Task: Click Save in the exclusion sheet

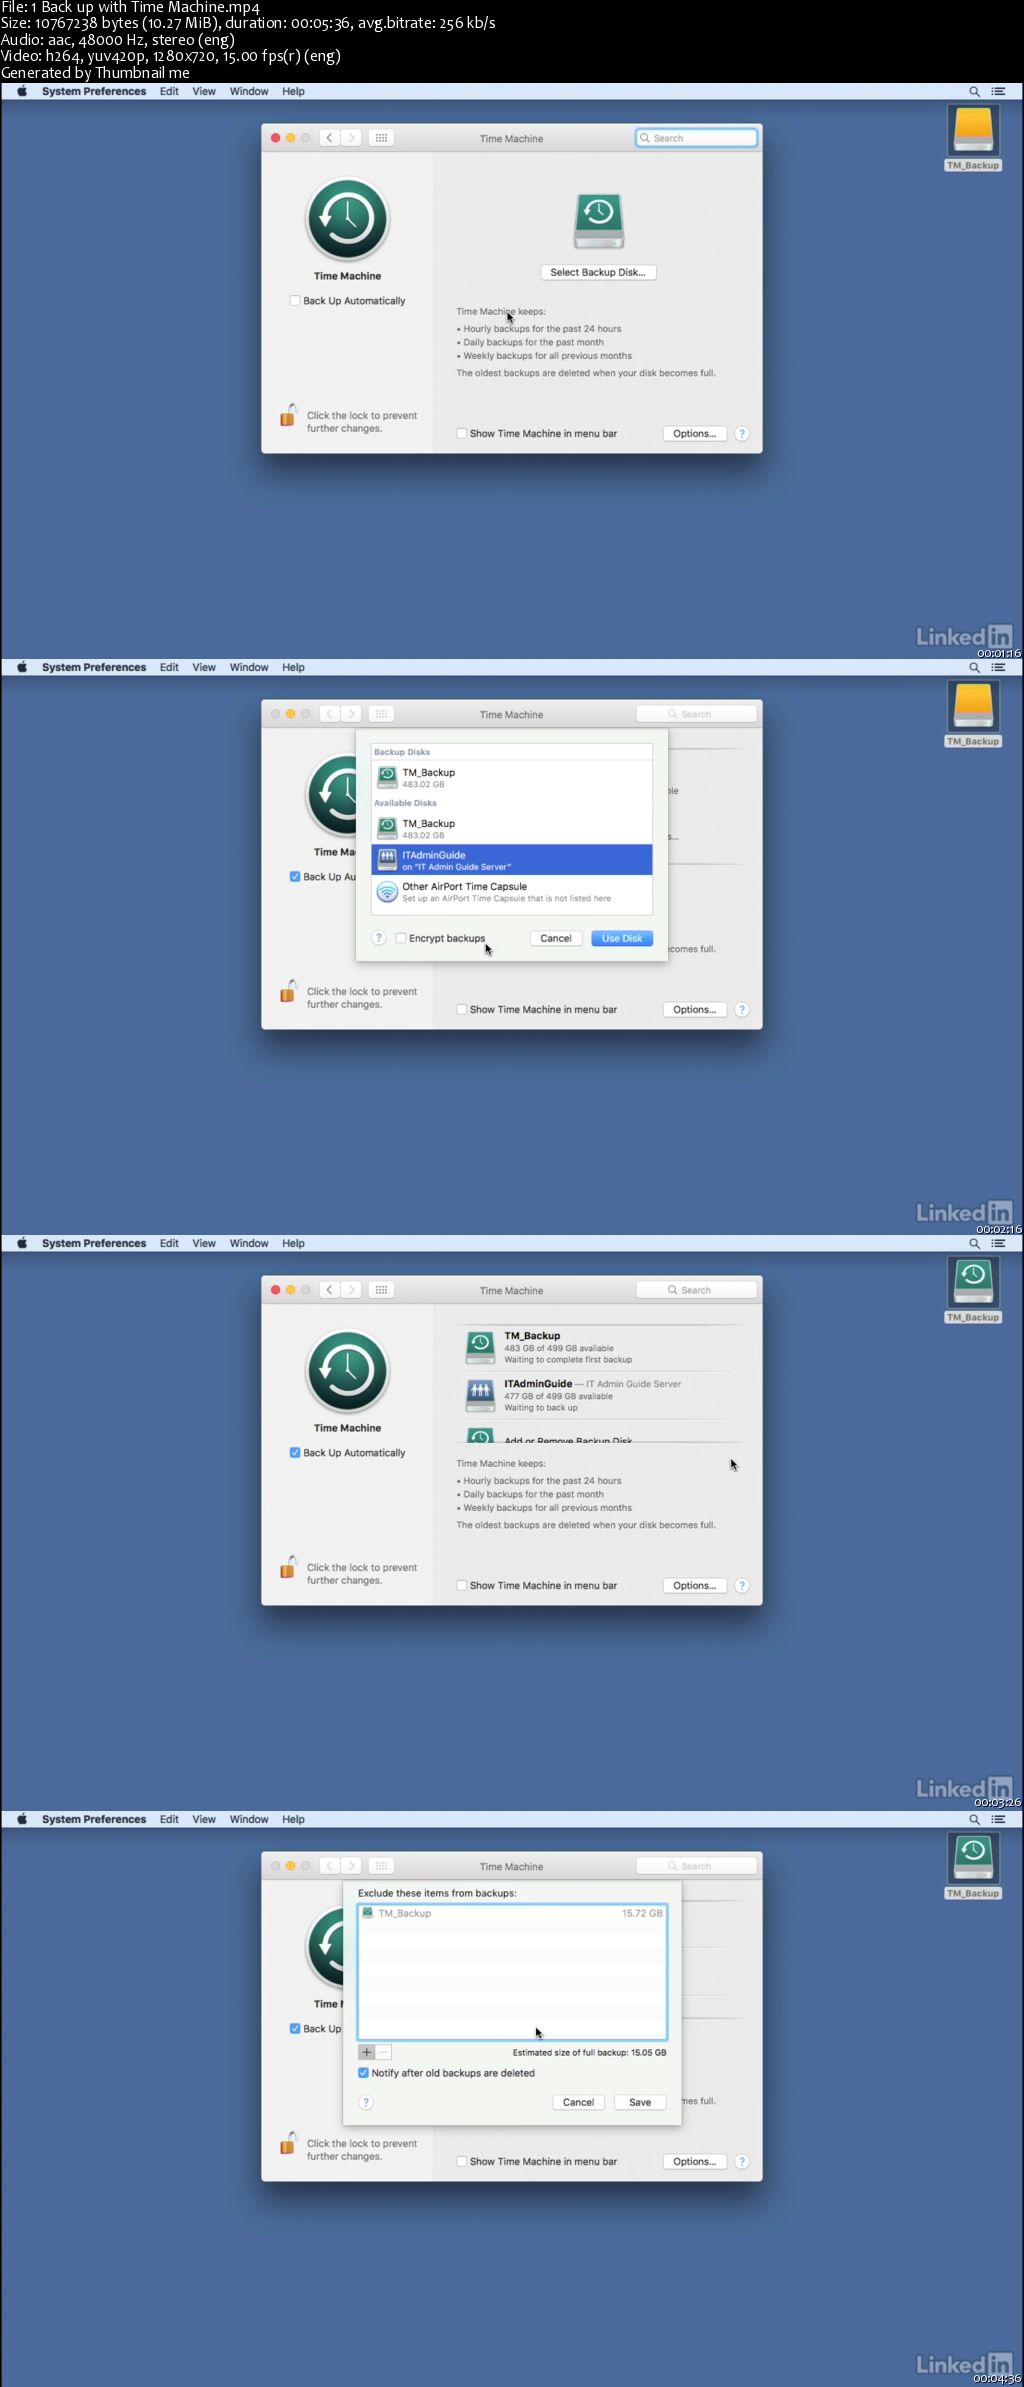Action: point(640,2102)
